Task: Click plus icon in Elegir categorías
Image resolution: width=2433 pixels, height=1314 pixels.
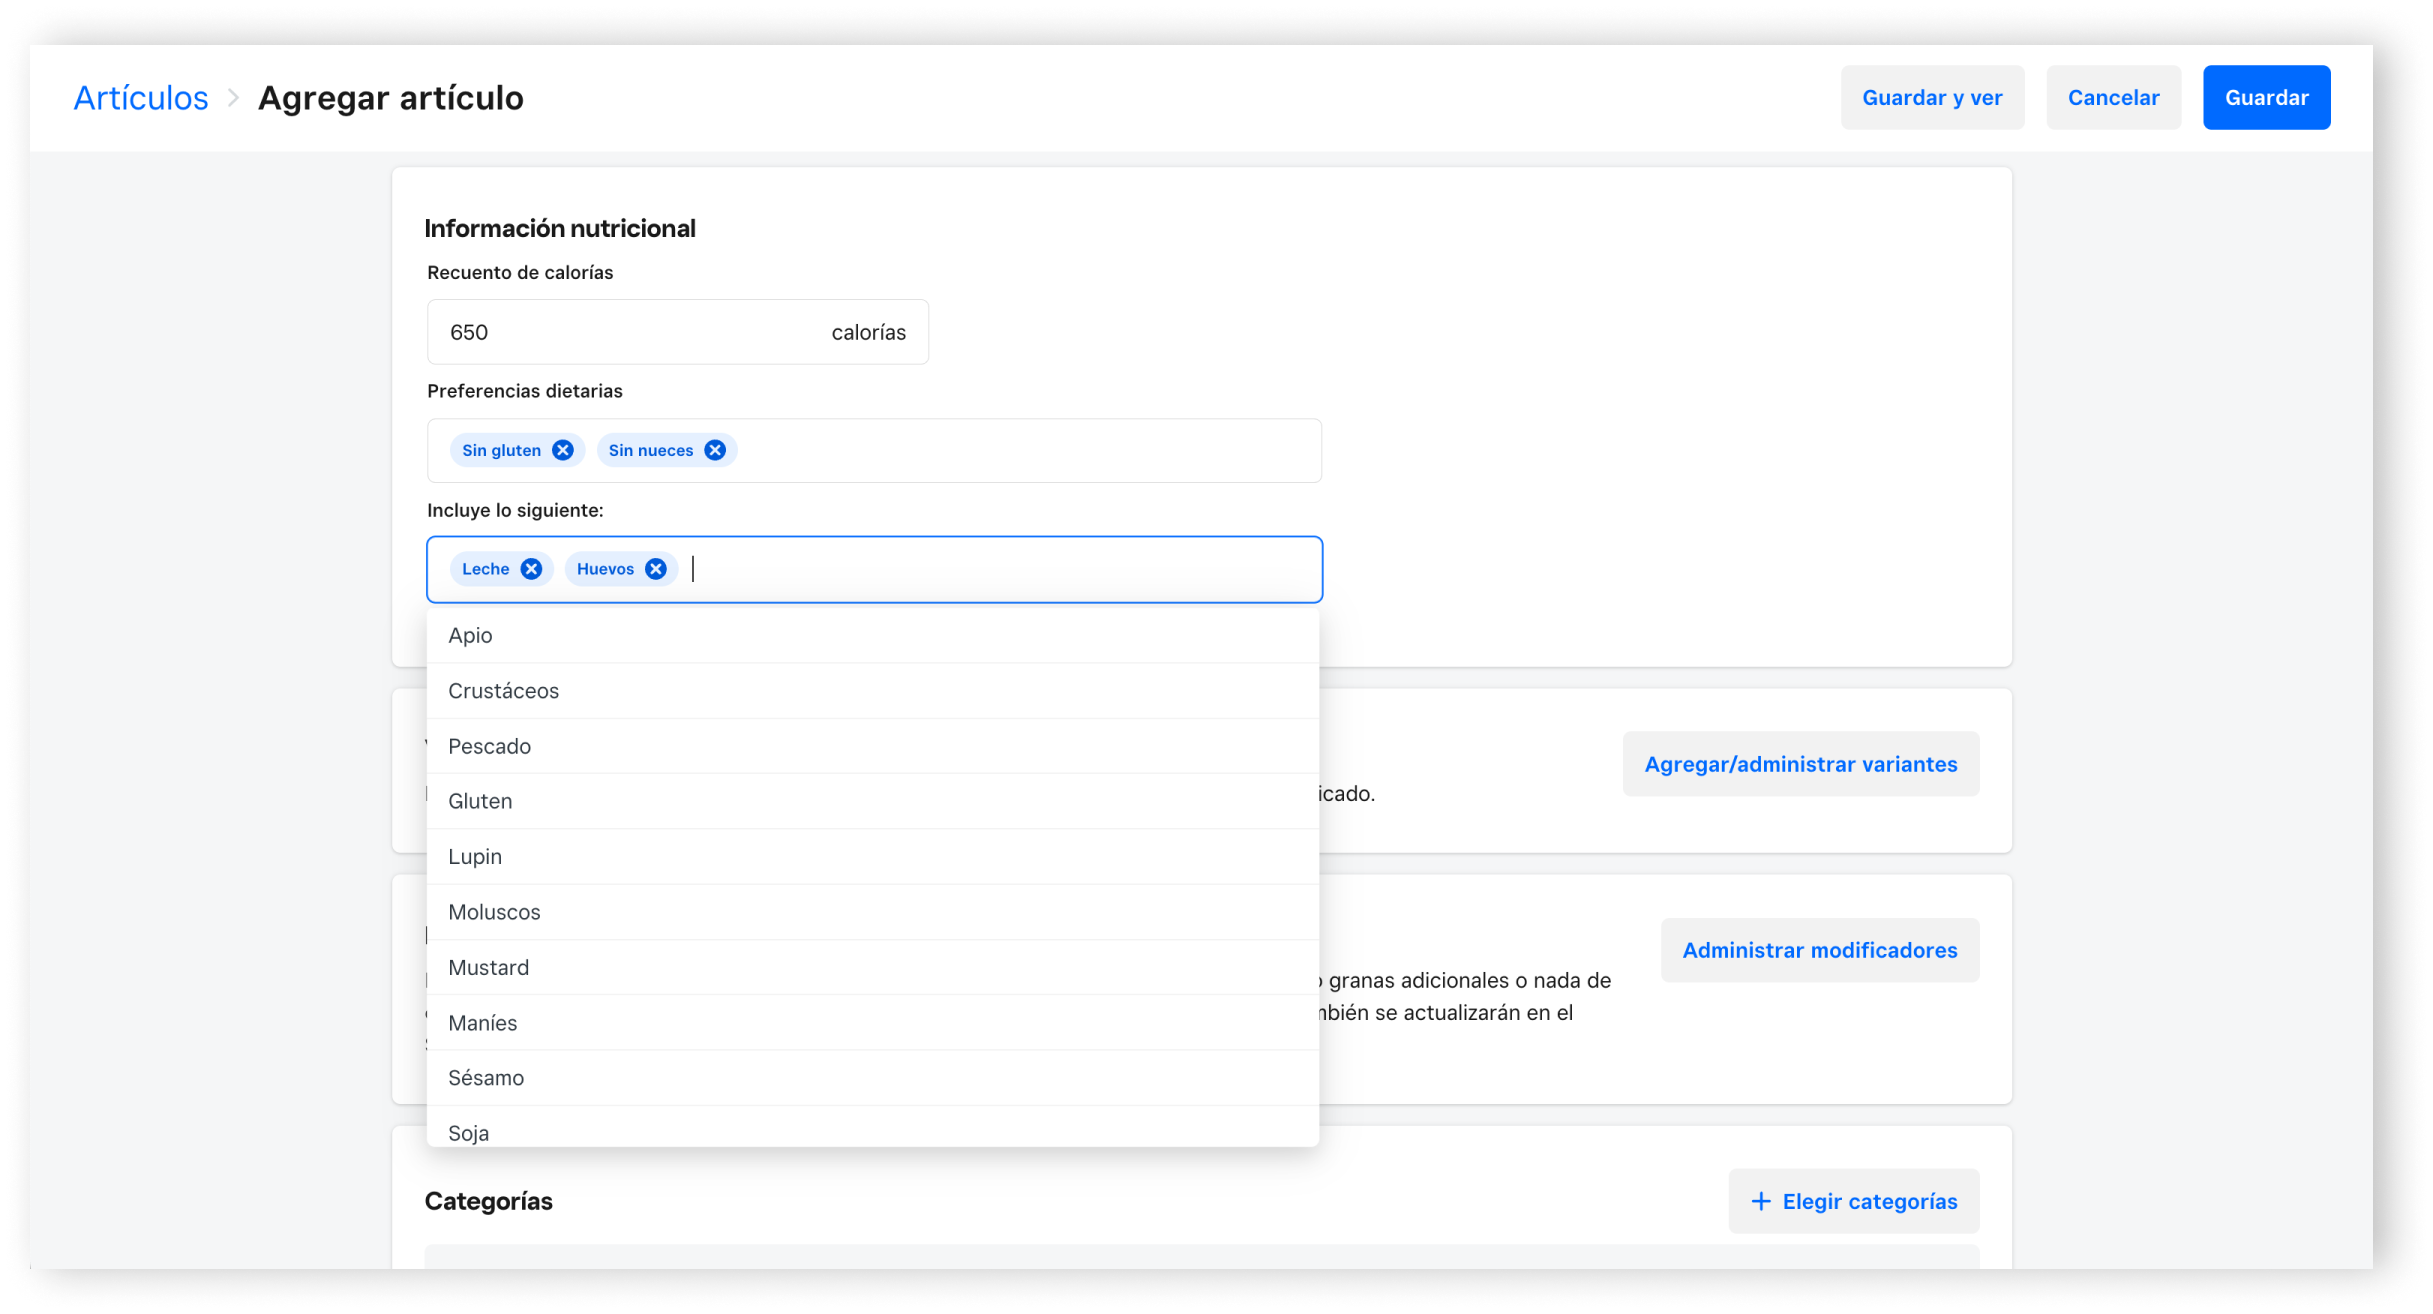Action: (1761, 1201)
